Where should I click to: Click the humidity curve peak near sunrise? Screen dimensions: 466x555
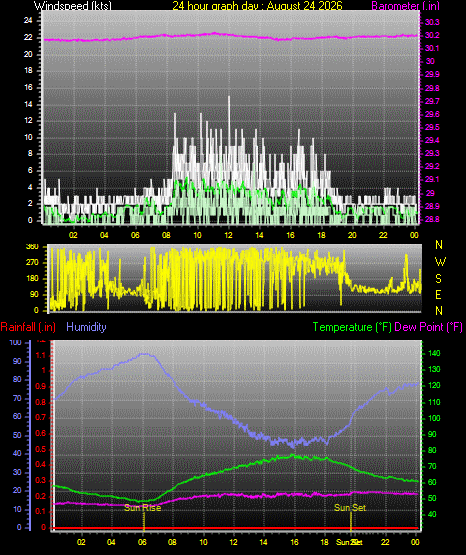(145, 354)
